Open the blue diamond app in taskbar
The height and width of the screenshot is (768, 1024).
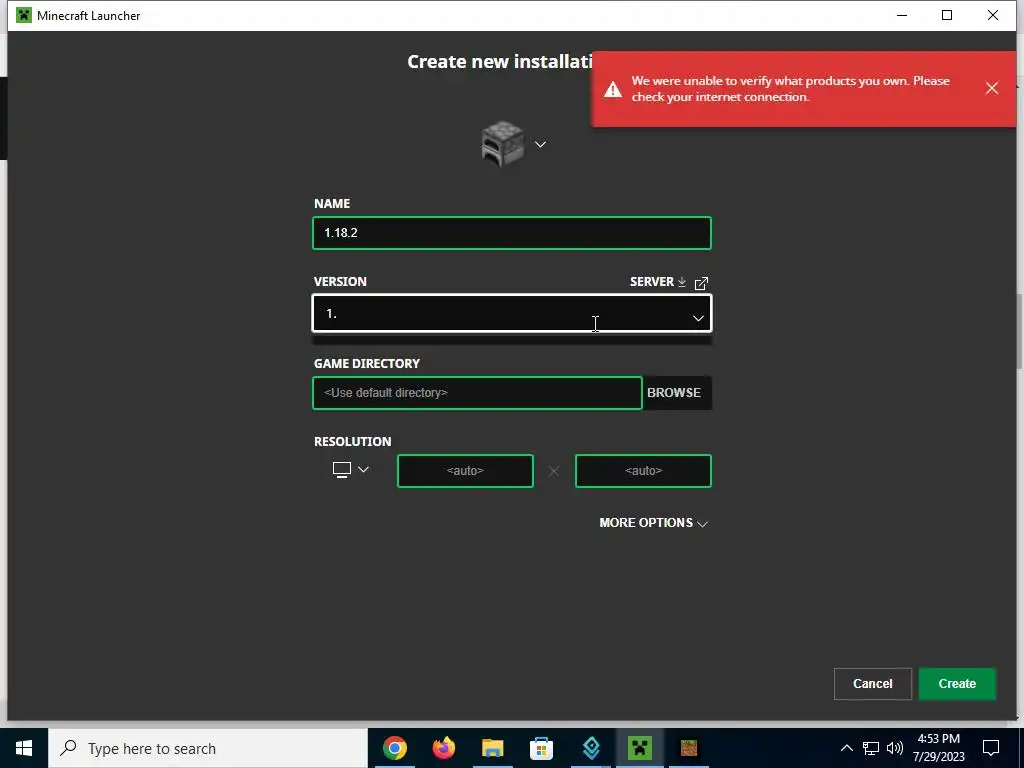tap(591, 748)
